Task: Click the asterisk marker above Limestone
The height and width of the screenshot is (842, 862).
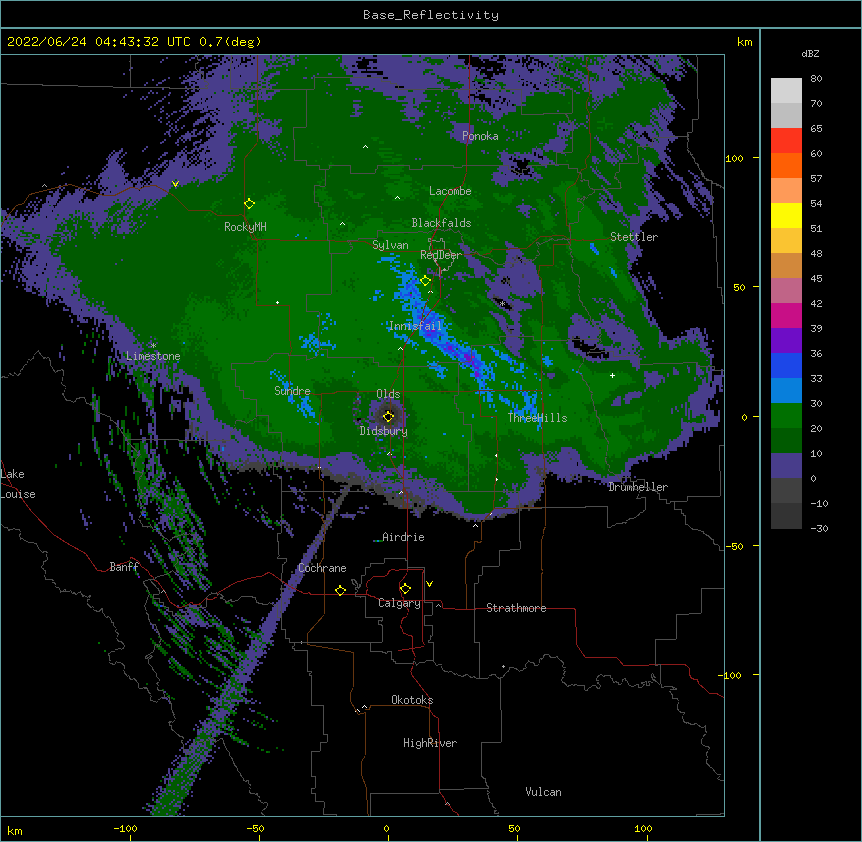Action: click(153, 346)
